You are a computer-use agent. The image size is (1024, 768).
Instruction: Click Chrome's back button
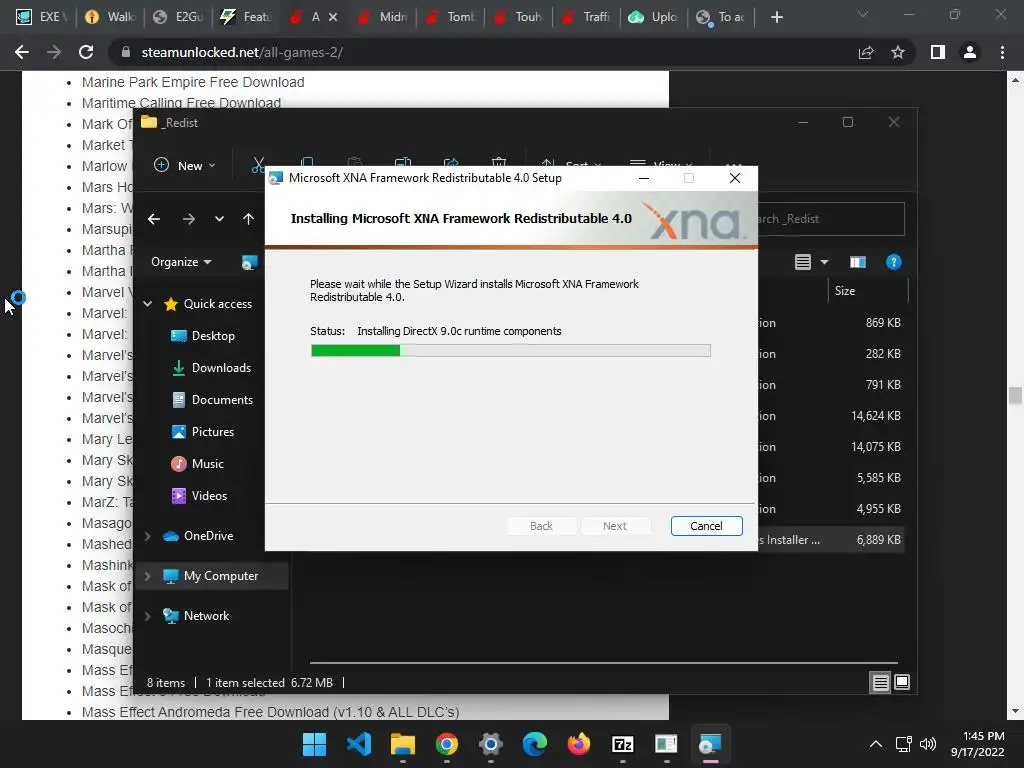[x=22, y=52]
